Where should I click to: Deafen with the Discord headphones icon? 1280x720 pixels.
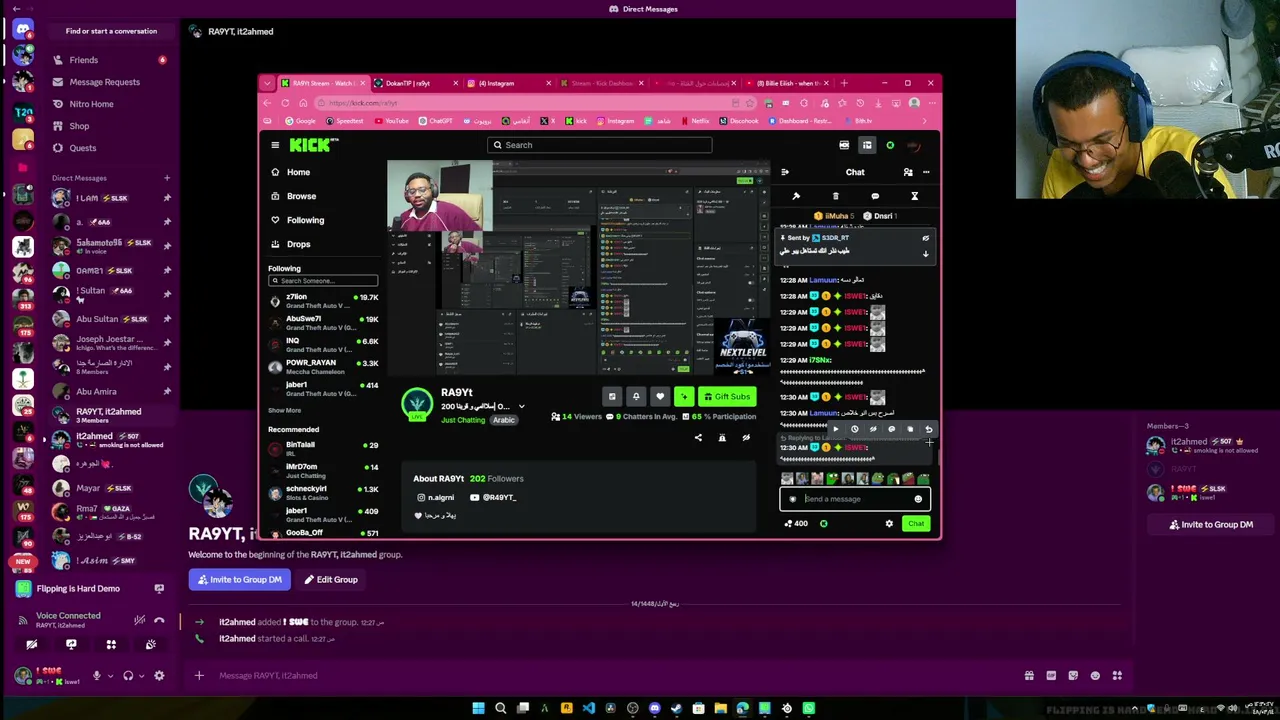[128, 676]
